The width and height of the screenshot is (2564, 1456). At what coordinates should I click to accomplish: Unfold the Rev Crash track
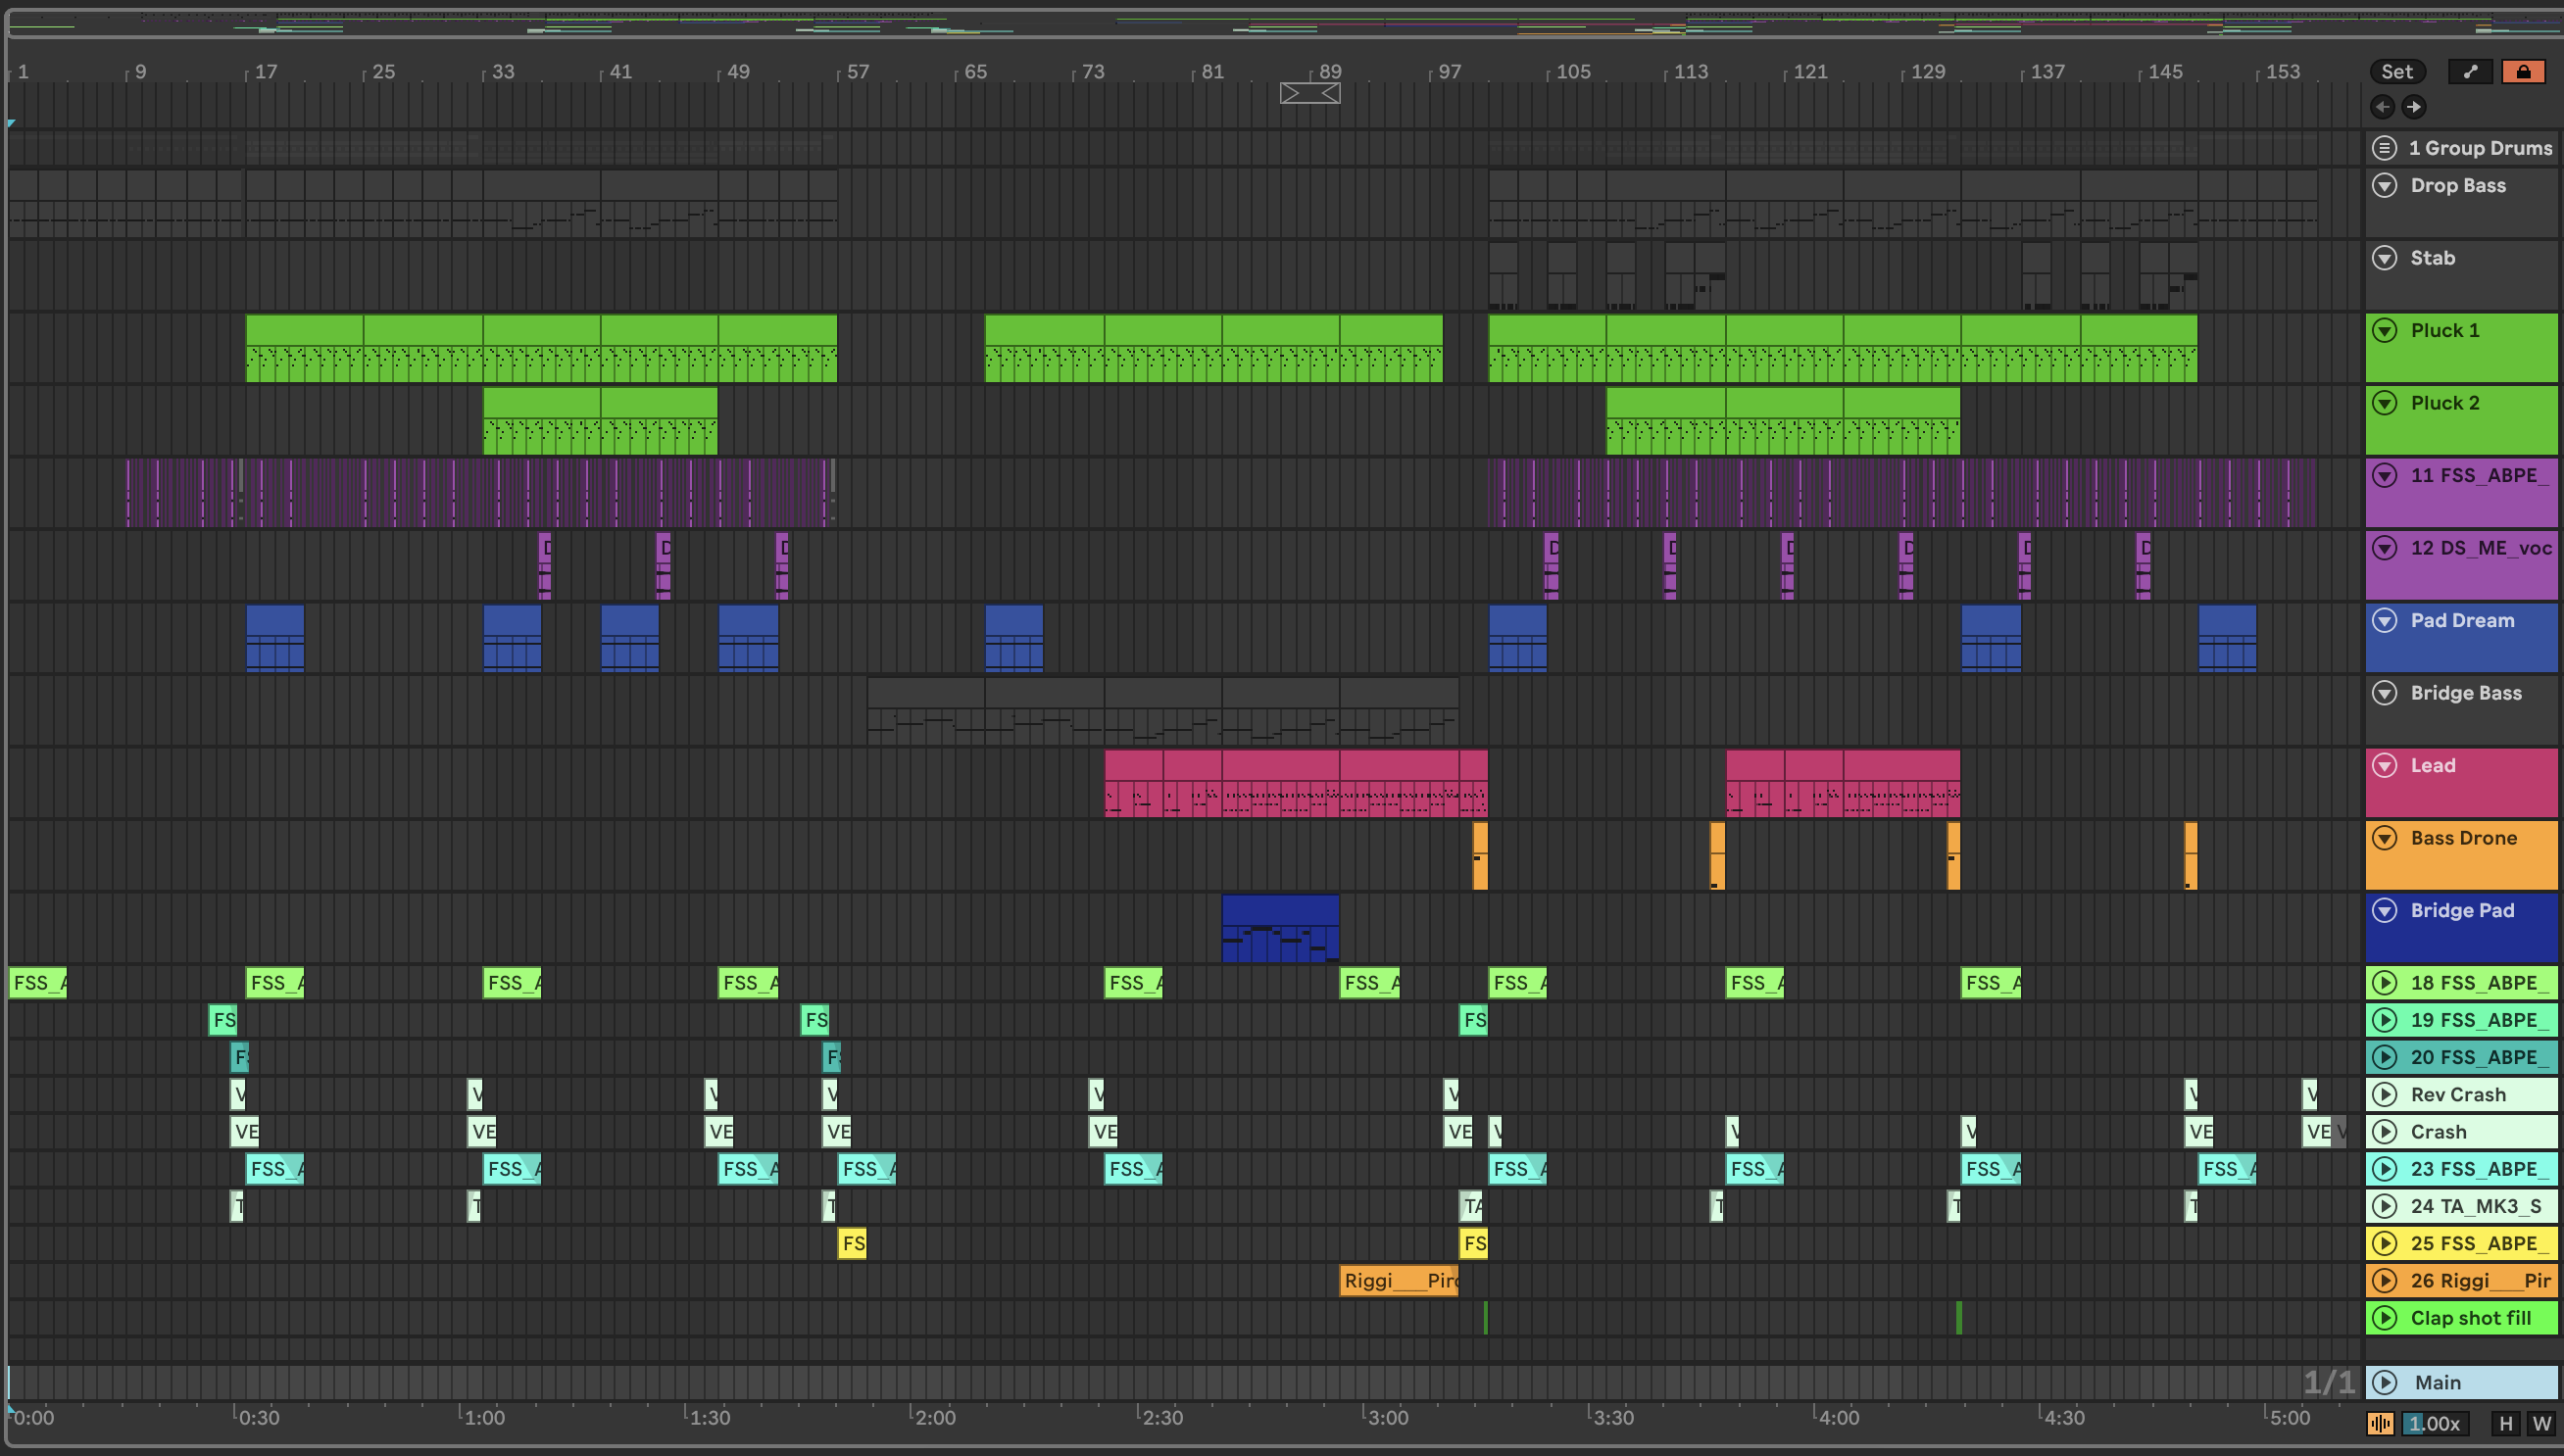[x=2385, y=1094]
